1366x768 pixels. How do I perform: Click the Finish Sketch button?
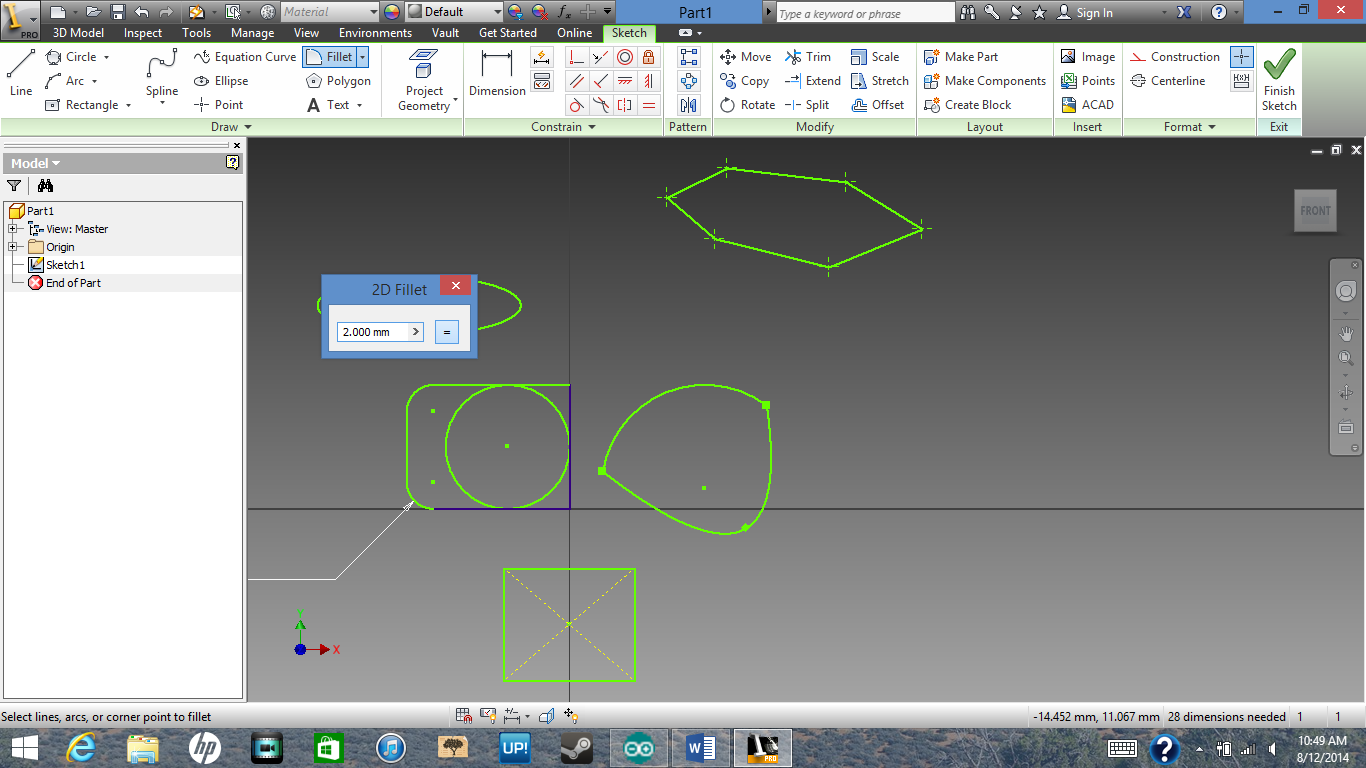coord(1279,80)
